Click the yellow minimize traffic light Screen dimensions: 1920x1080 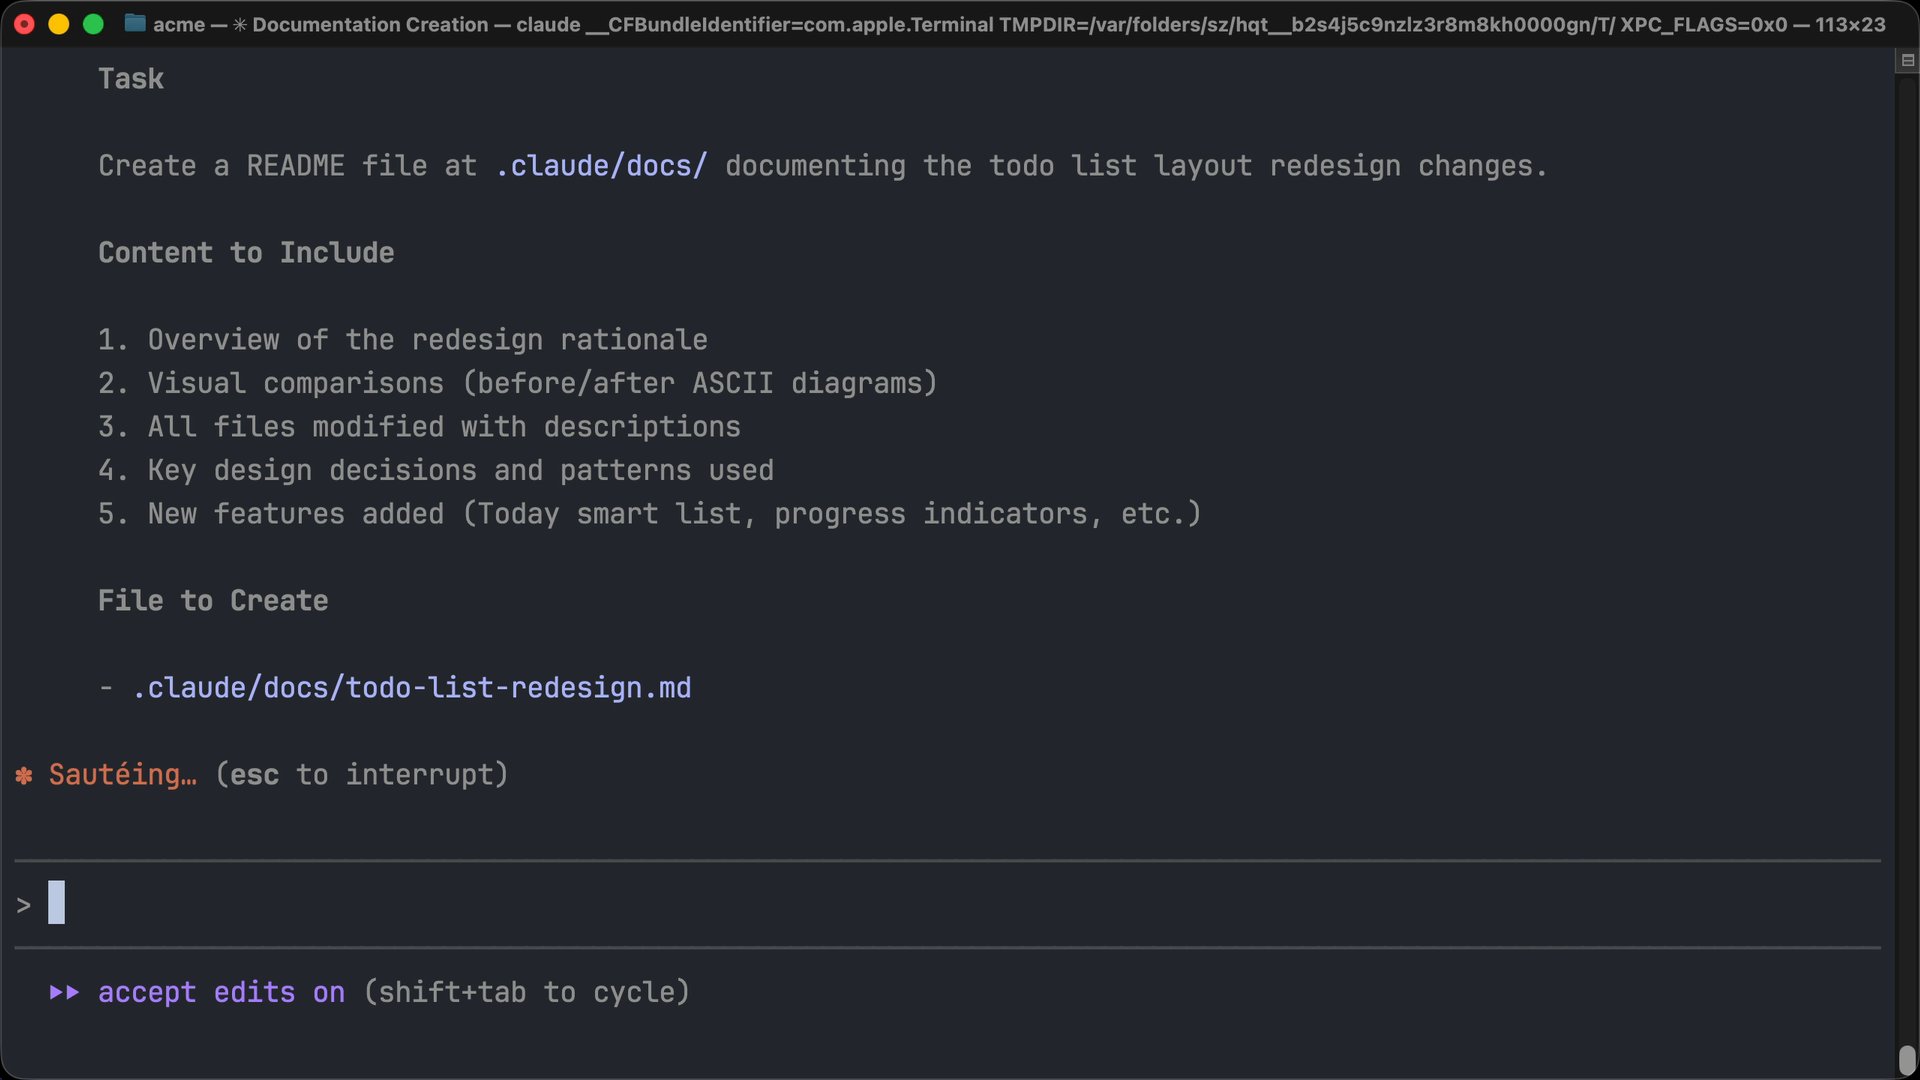point(59,24)
